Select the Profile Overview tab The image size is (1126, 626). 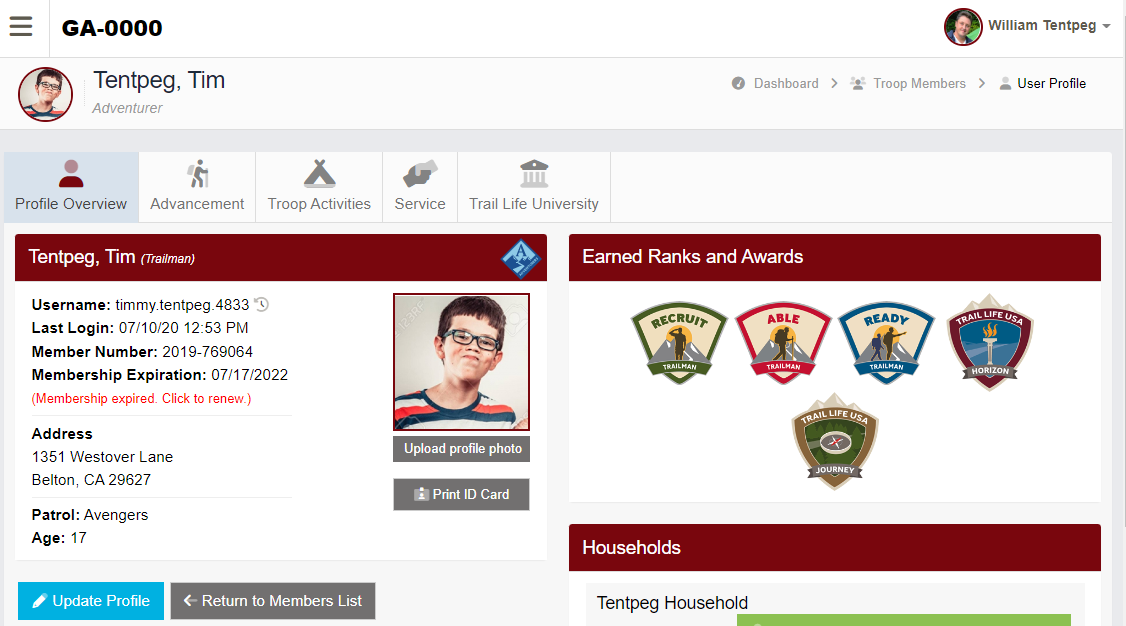coord(71,187)
